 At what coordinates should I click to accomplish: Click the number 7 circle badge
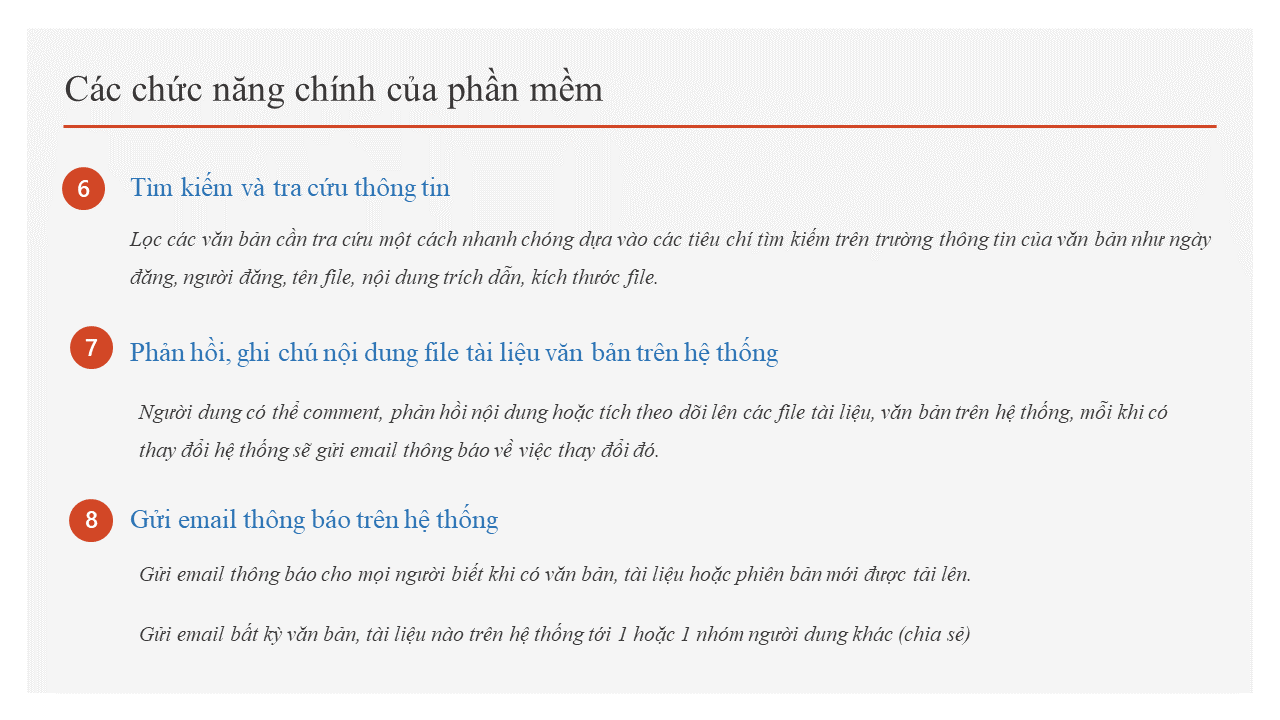pyautogui.click(x=91, y=348)
